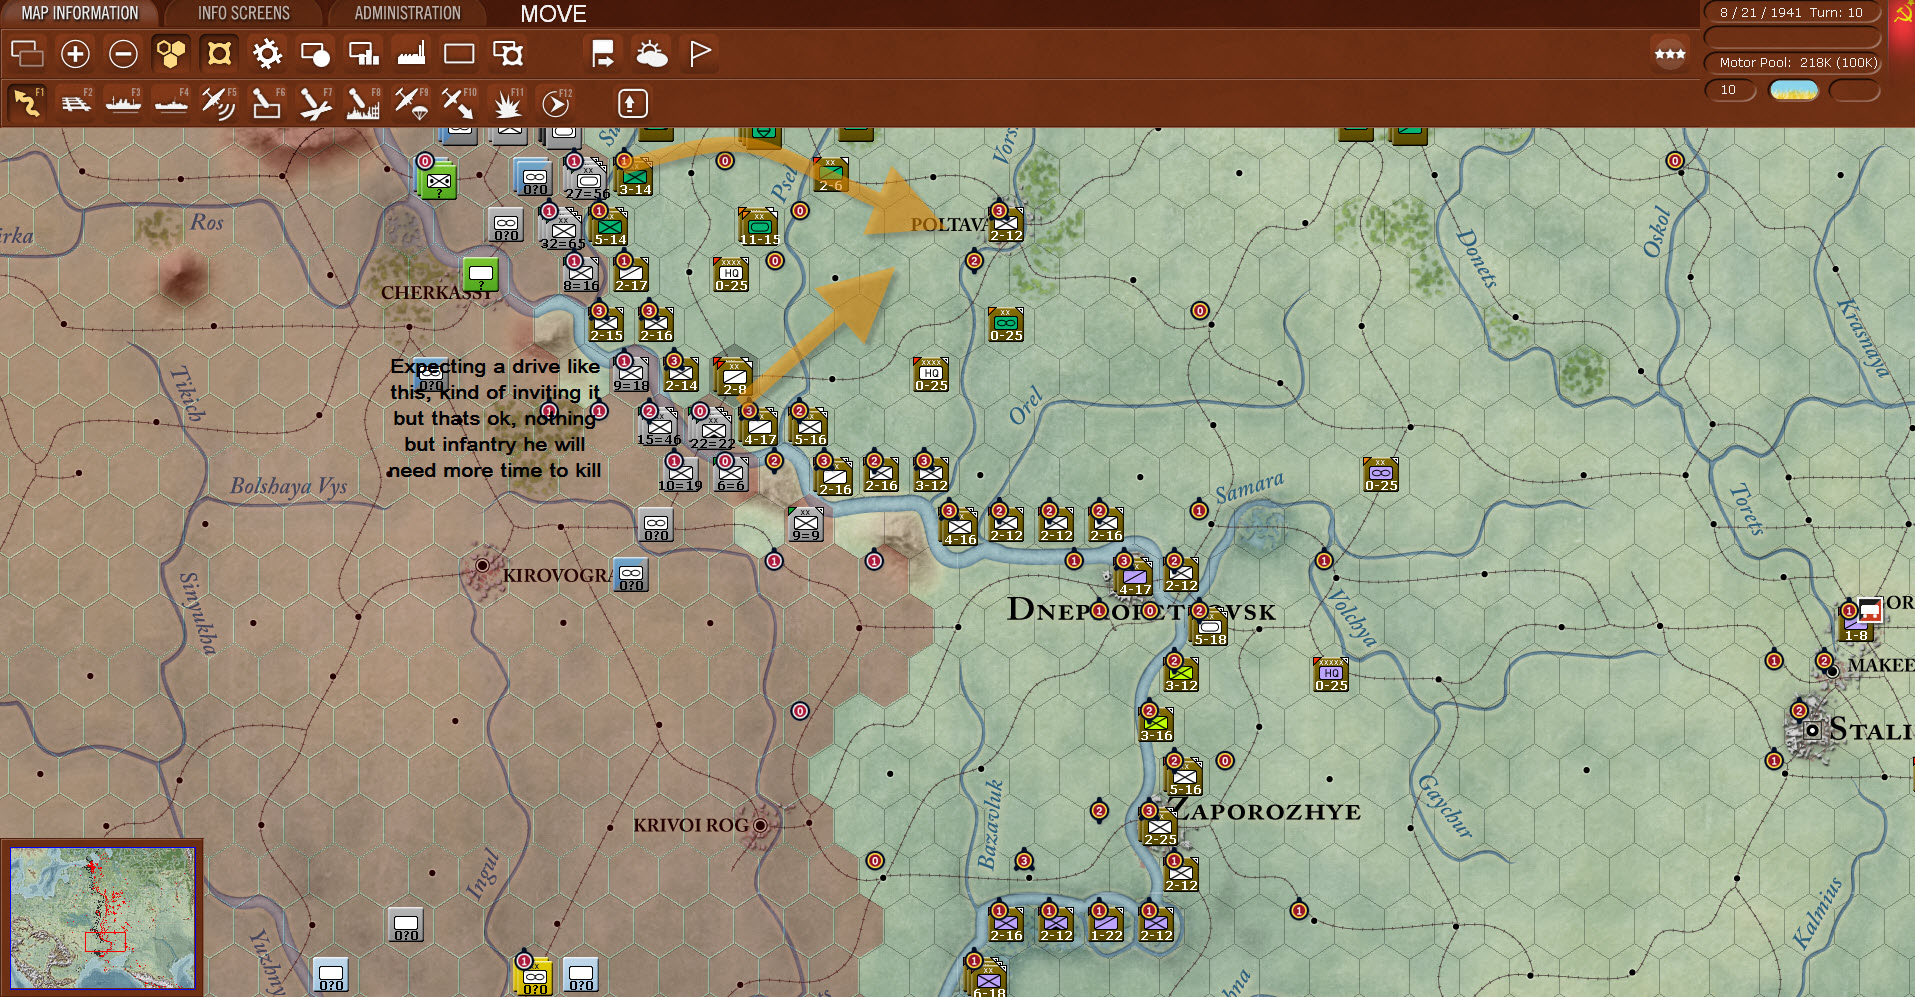Toggle the gear map overlay button
The height and width of the screenshot is (997, 1915).
(267, 54)
